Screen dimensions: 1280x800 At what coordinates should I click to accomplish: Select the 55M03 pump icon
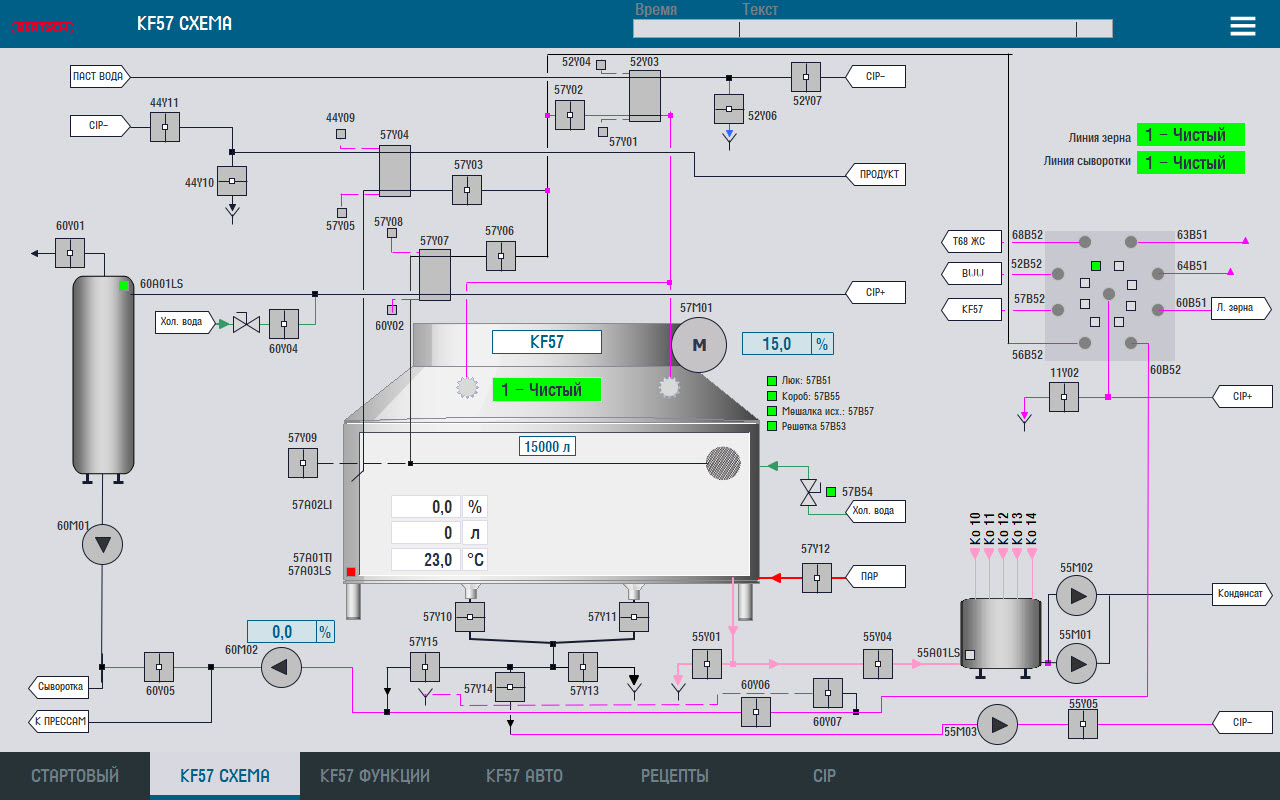point(997,725)
